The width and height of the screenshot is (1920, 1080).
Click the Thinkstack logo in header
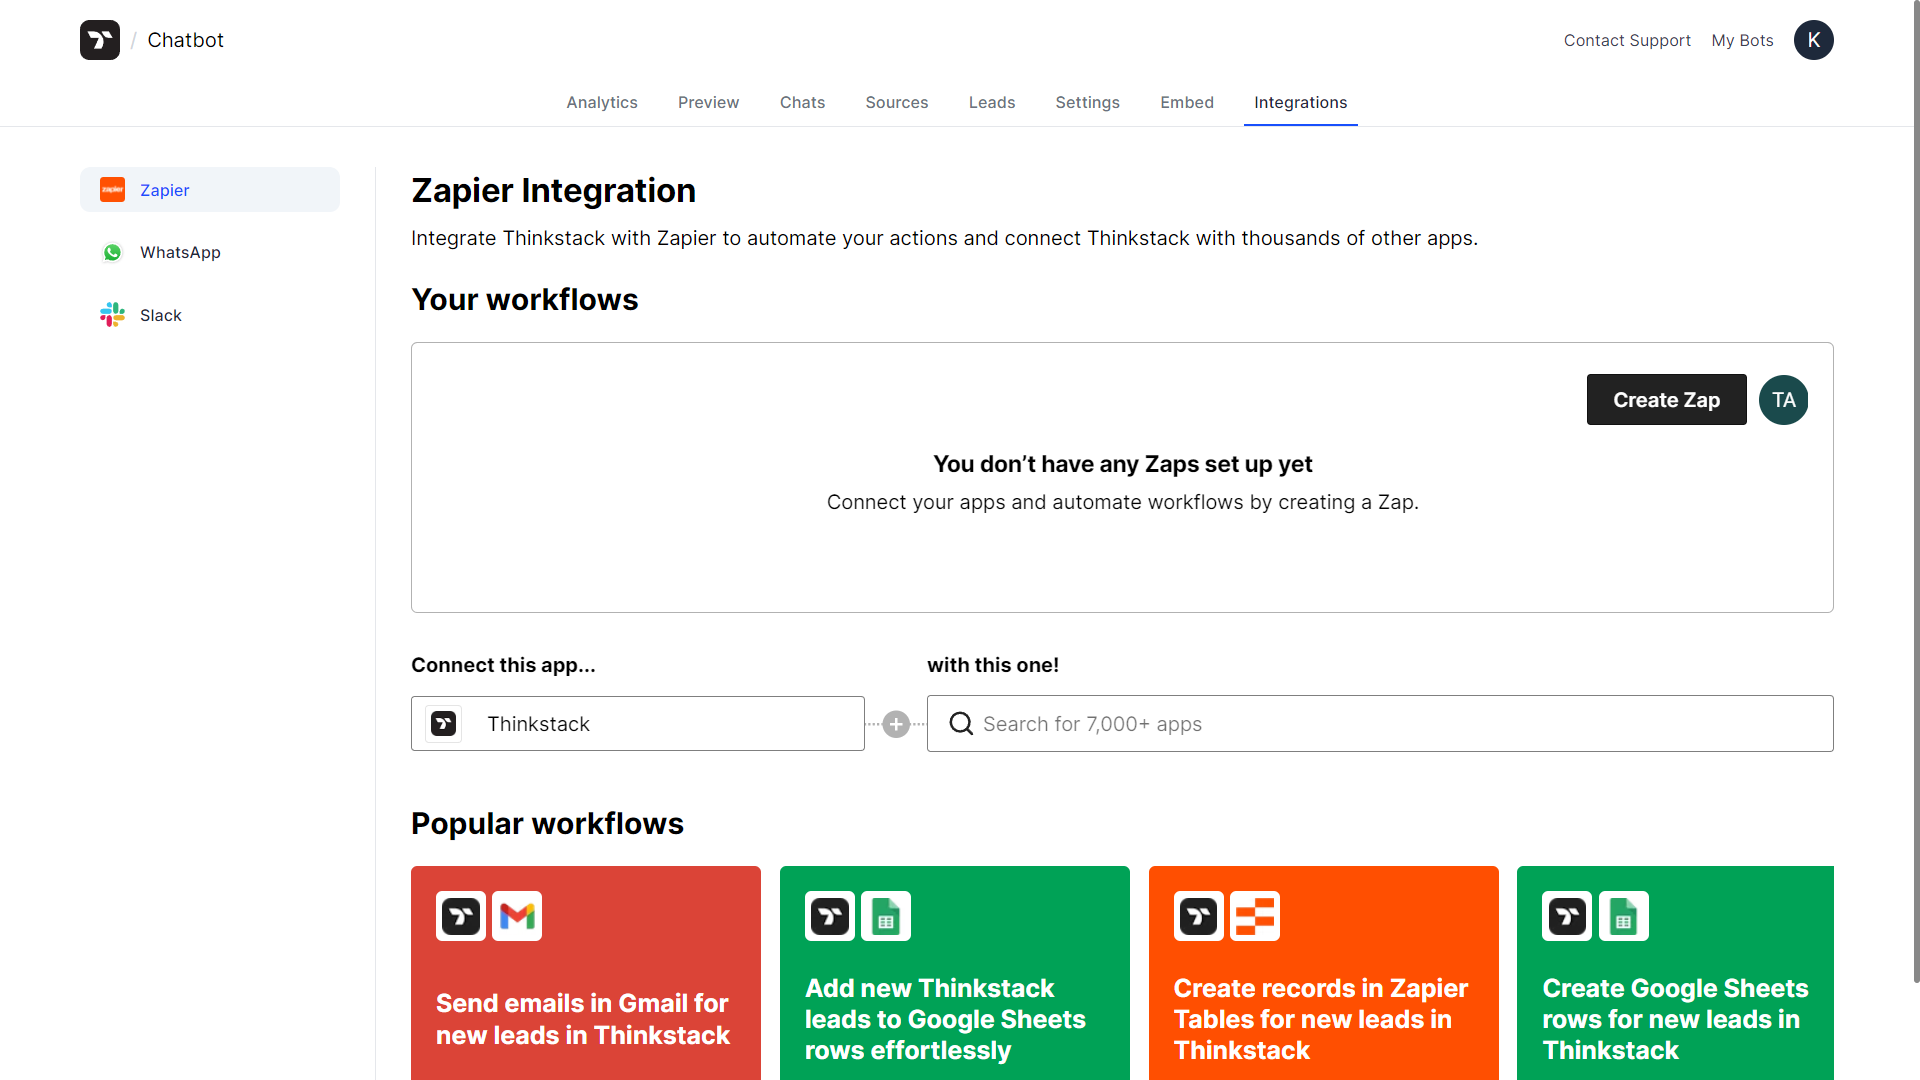(100, 40)
